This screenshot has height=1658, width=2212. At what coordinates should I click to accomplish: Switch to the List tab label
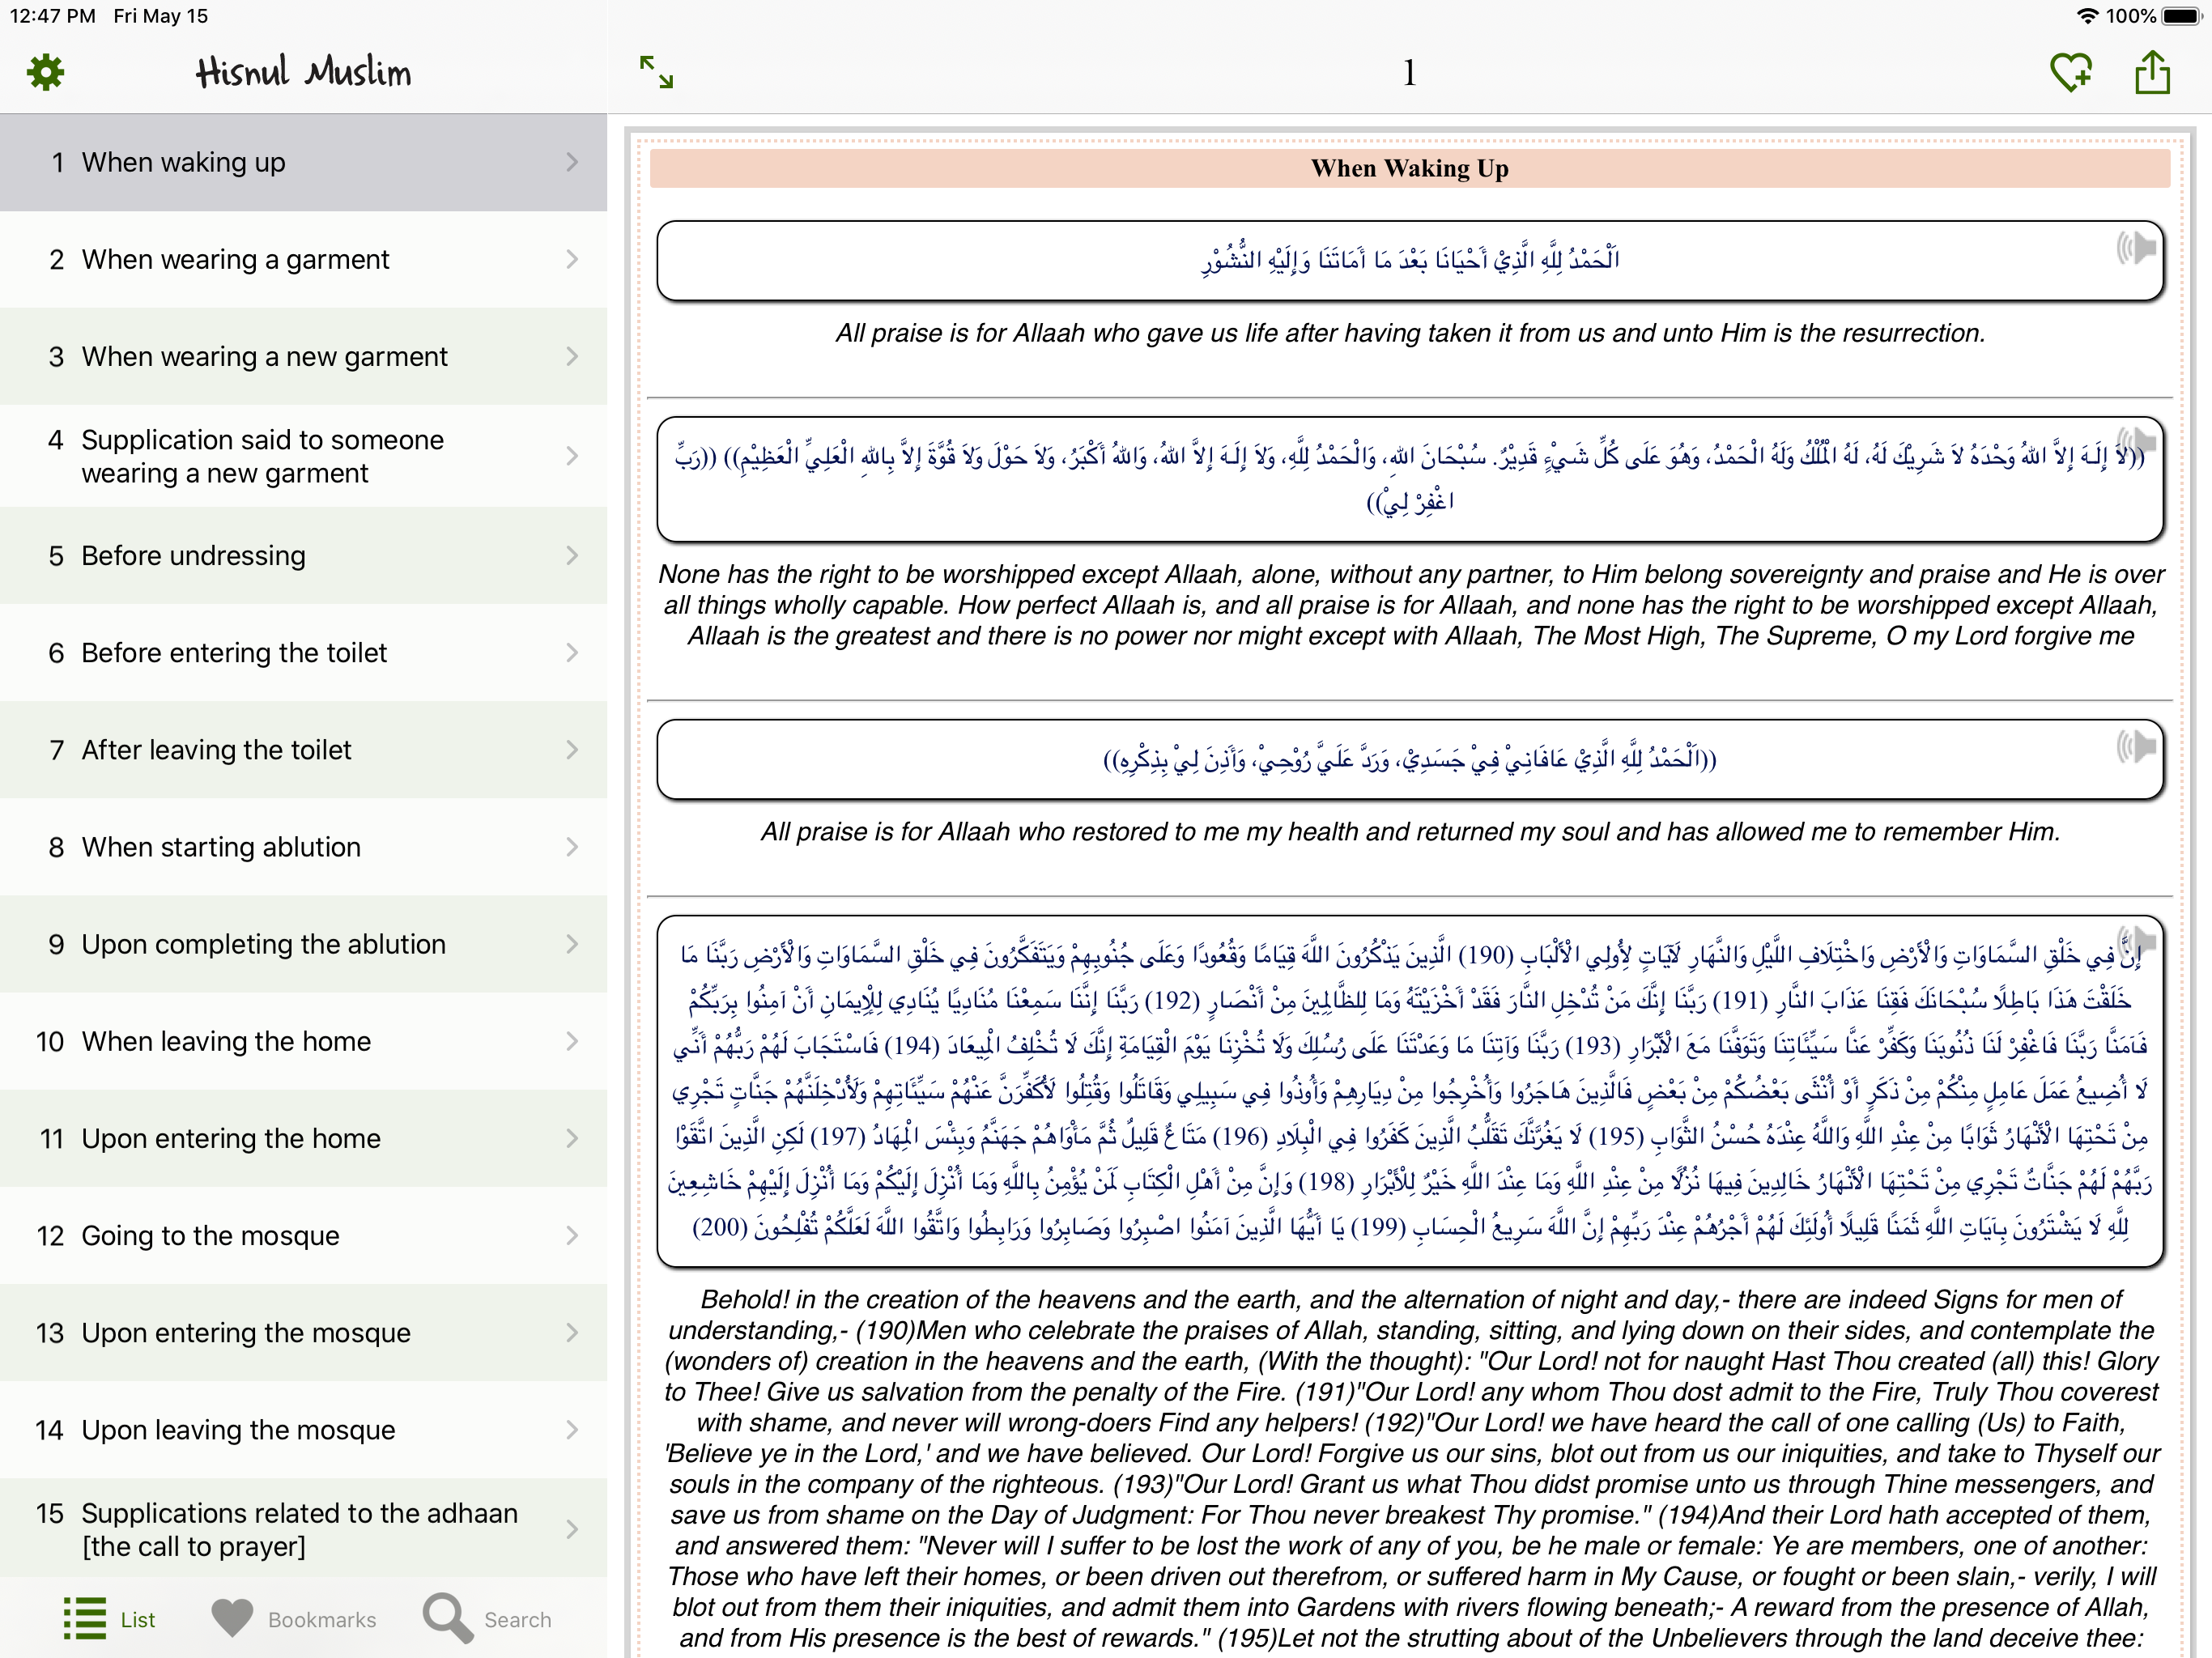tap(138, 1620)
